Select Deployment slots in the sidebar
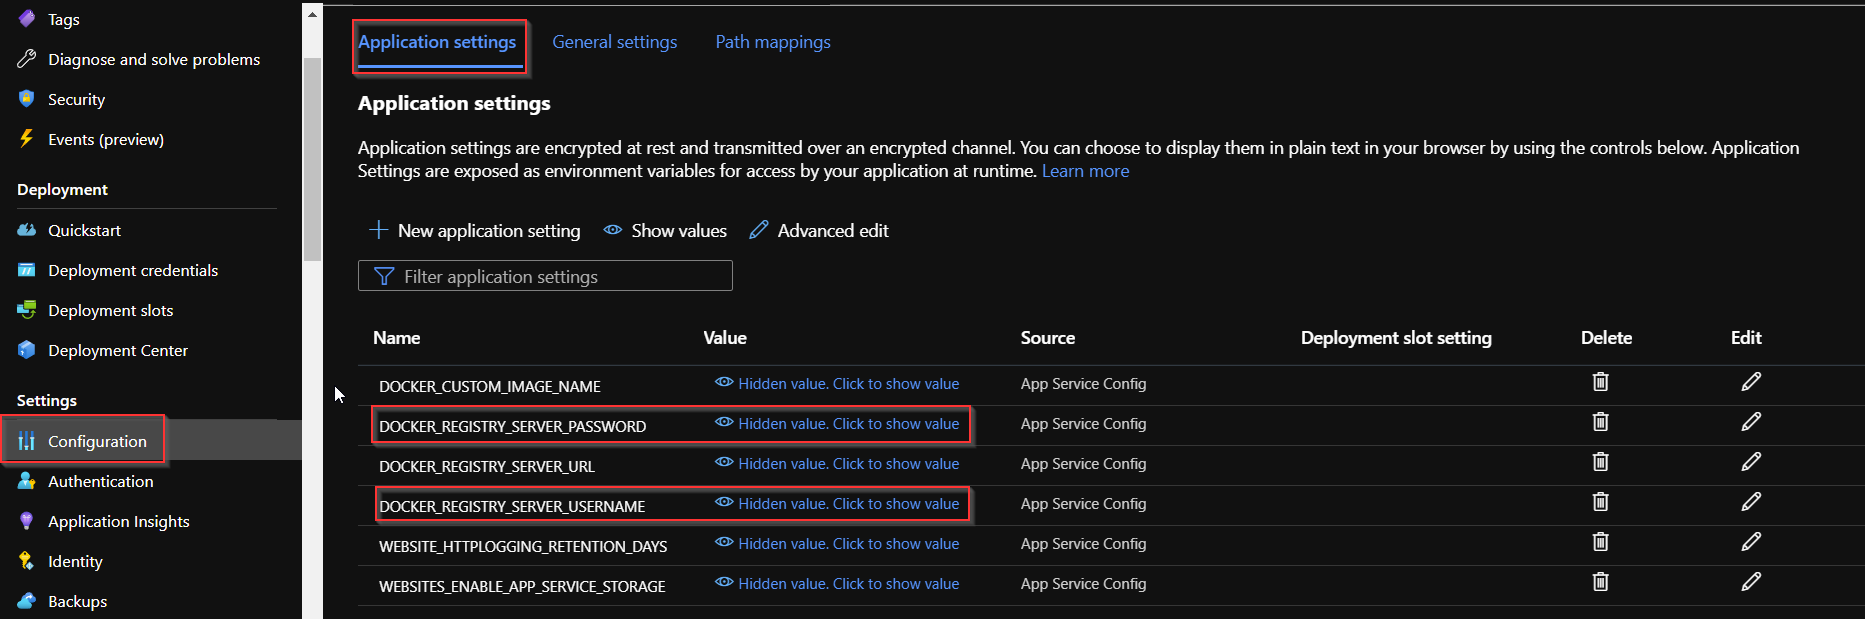Viewport: 1865px width, 619px height. (110, 311)
